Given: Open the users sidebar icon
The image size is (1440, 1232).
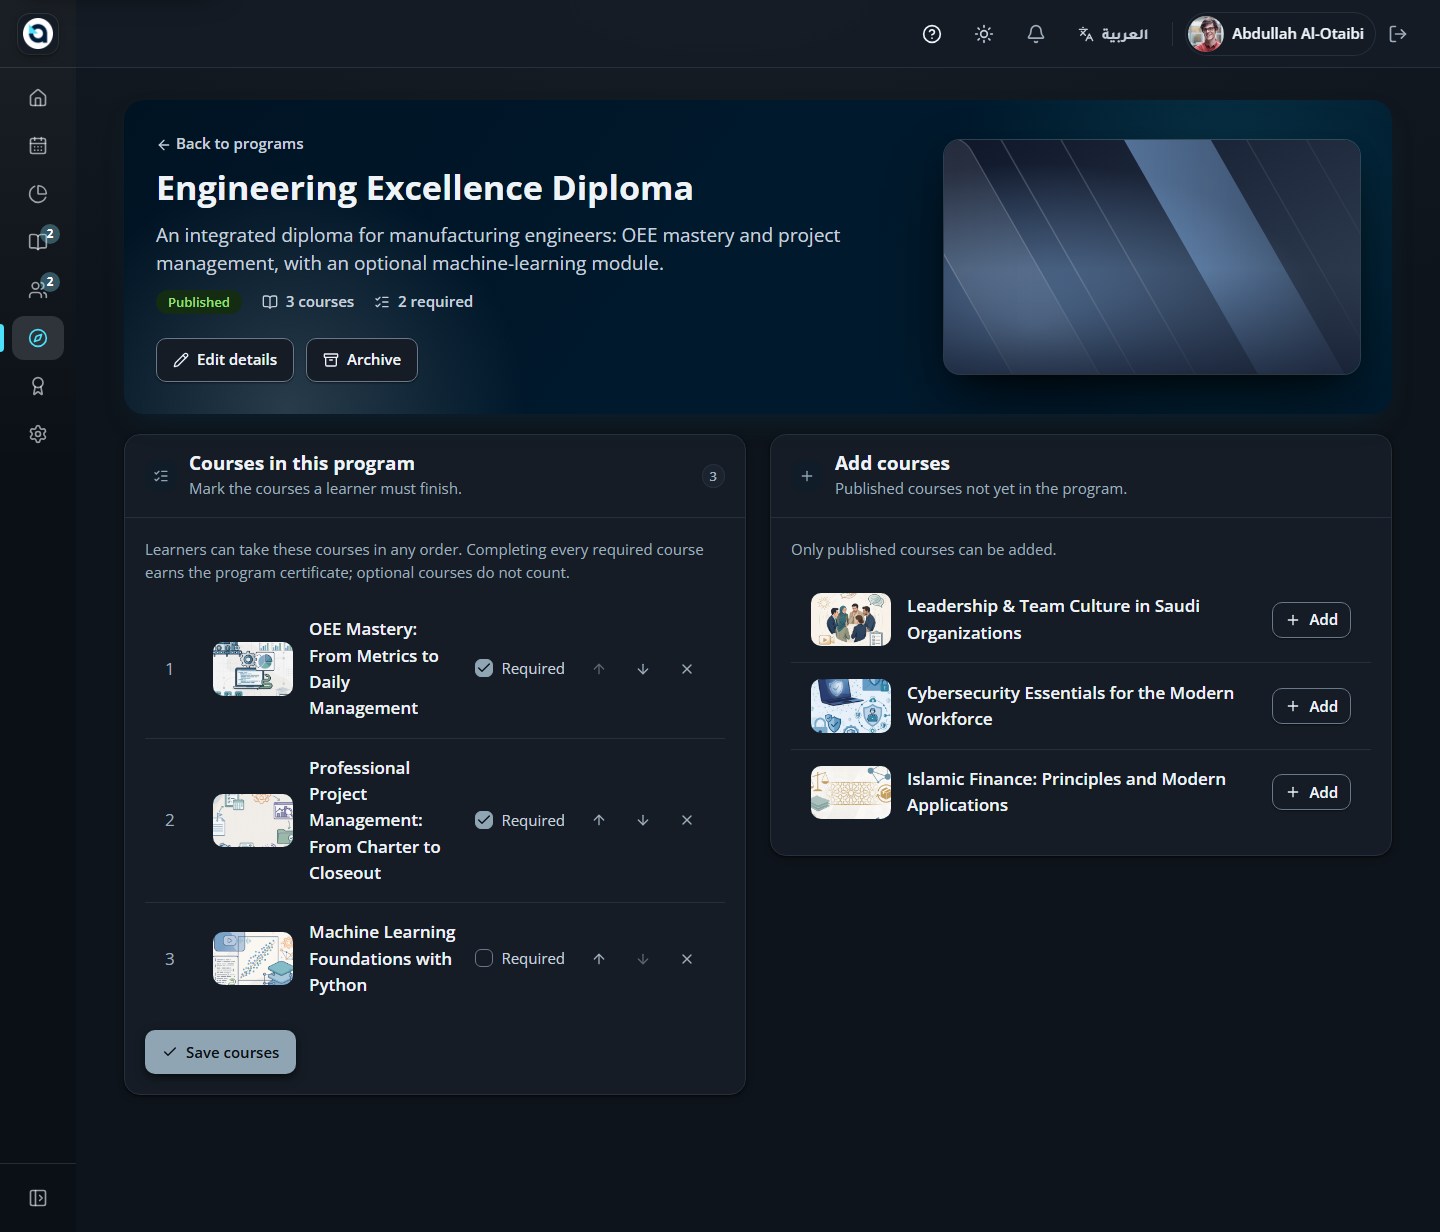Looking at the screenshot, I should [38, 290].
